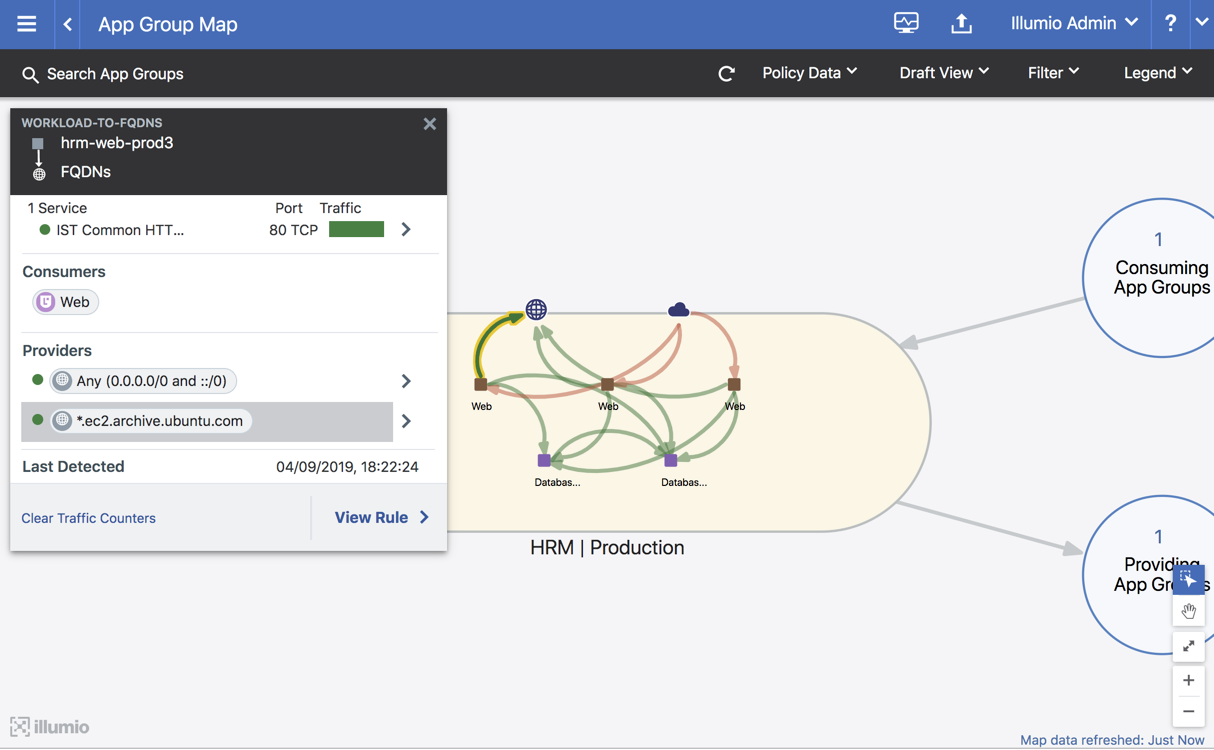
Task: Open the help question mark
Action: (1170, 23)
